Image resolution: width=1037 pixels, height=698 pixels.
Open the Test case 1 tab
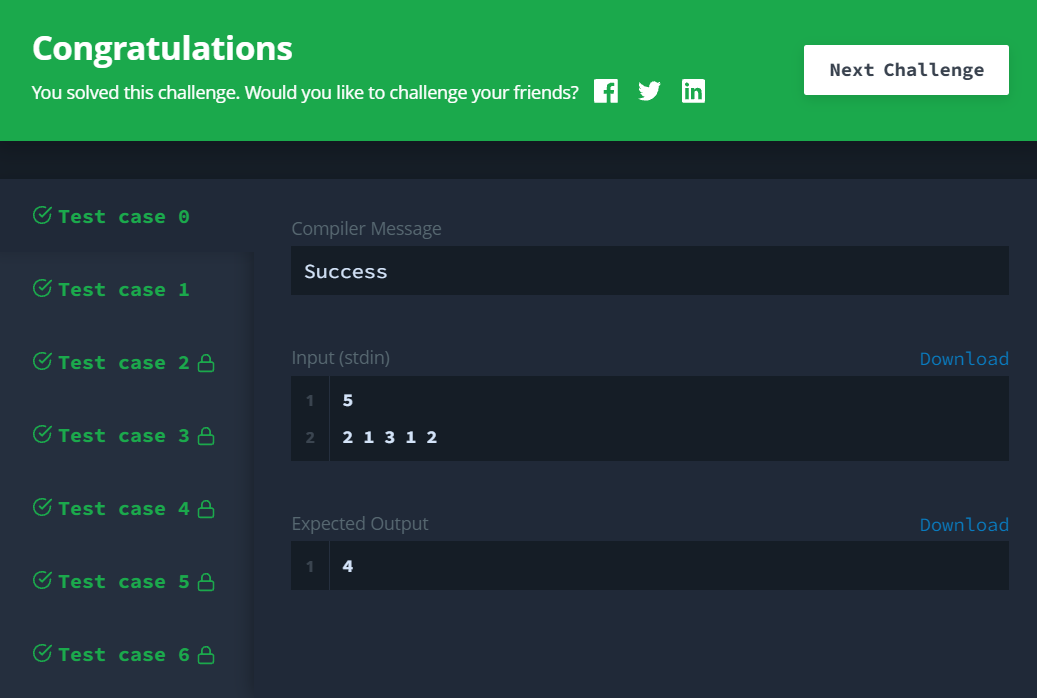click(x=126, y=289)
